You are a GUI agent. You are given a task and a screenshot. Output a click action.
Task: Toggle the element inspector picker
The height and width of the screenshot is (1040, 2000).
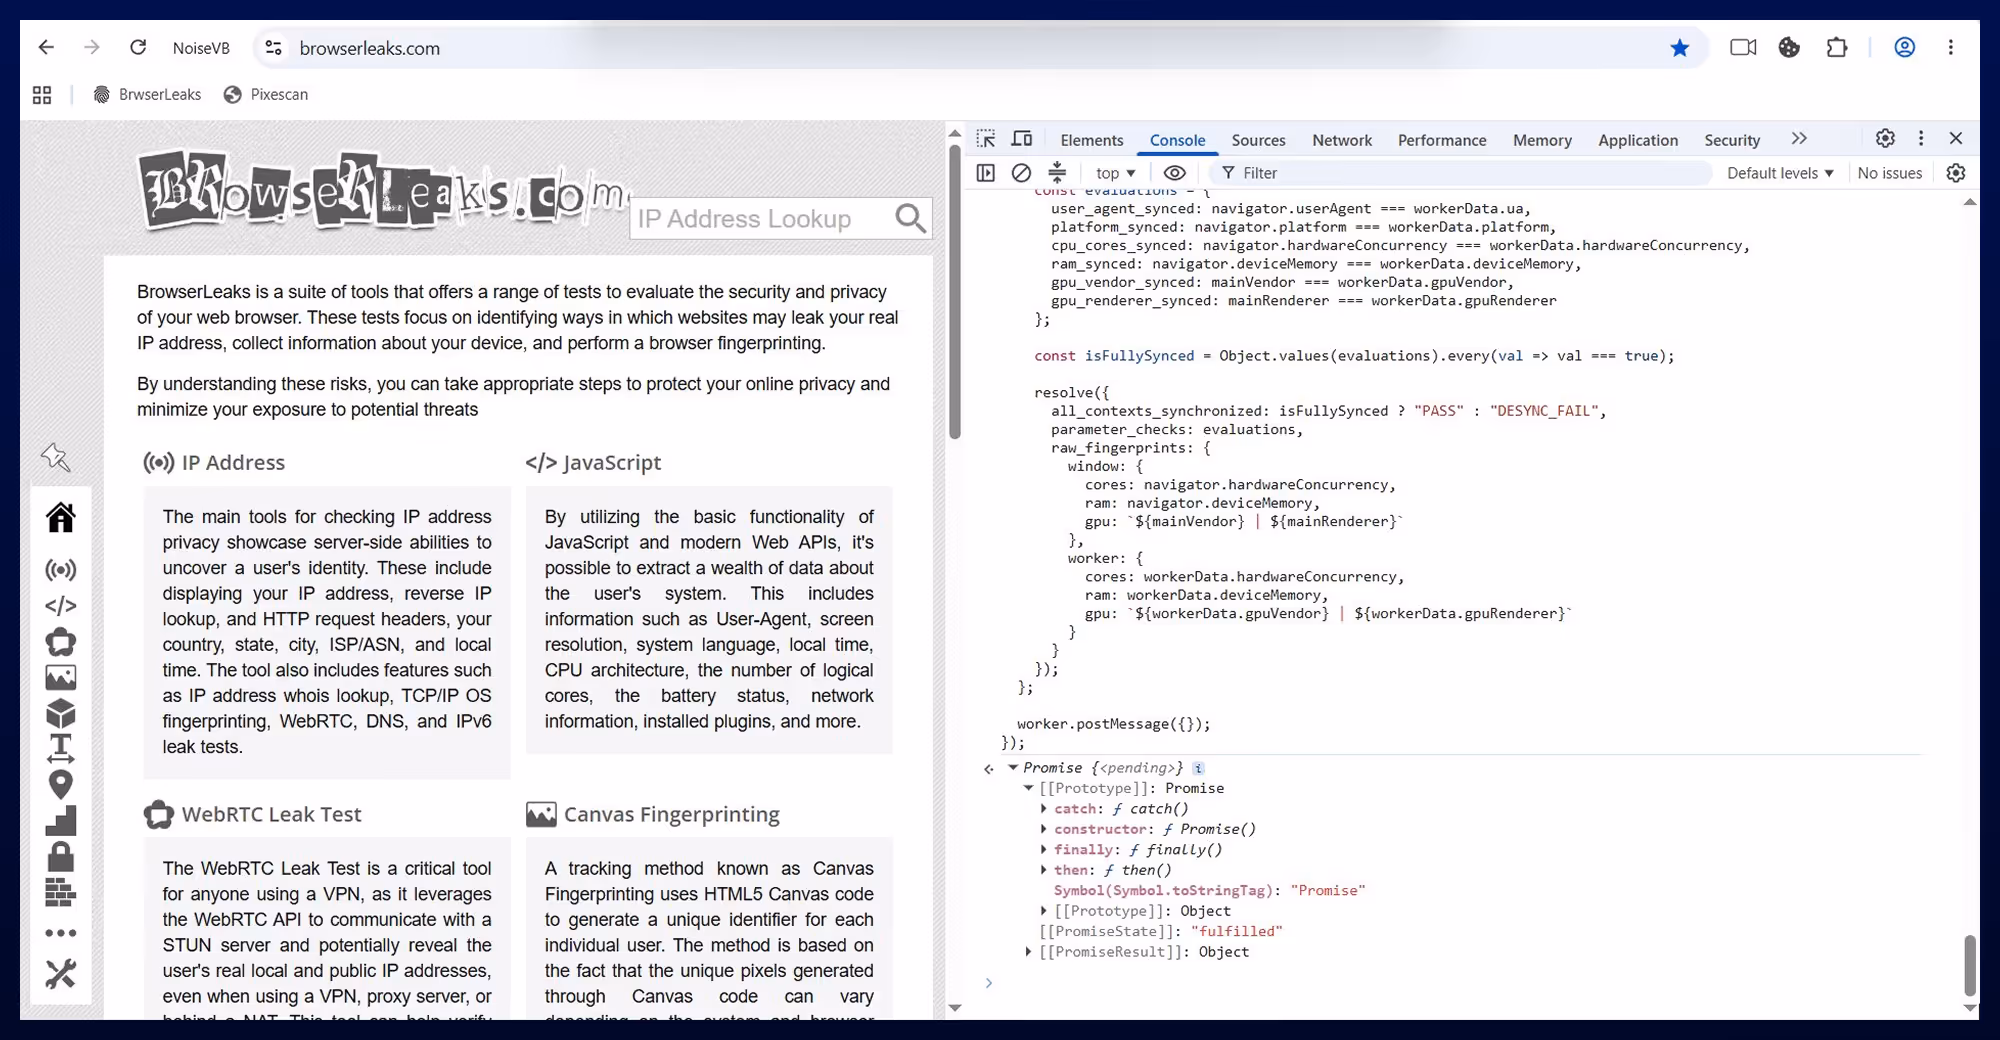tap(986, 139)
